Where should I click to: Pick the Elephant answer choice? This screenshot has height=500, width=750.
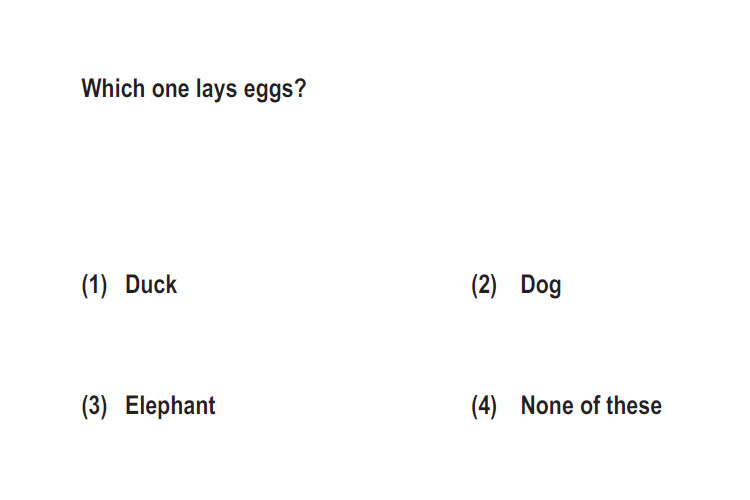pos(170,406)
